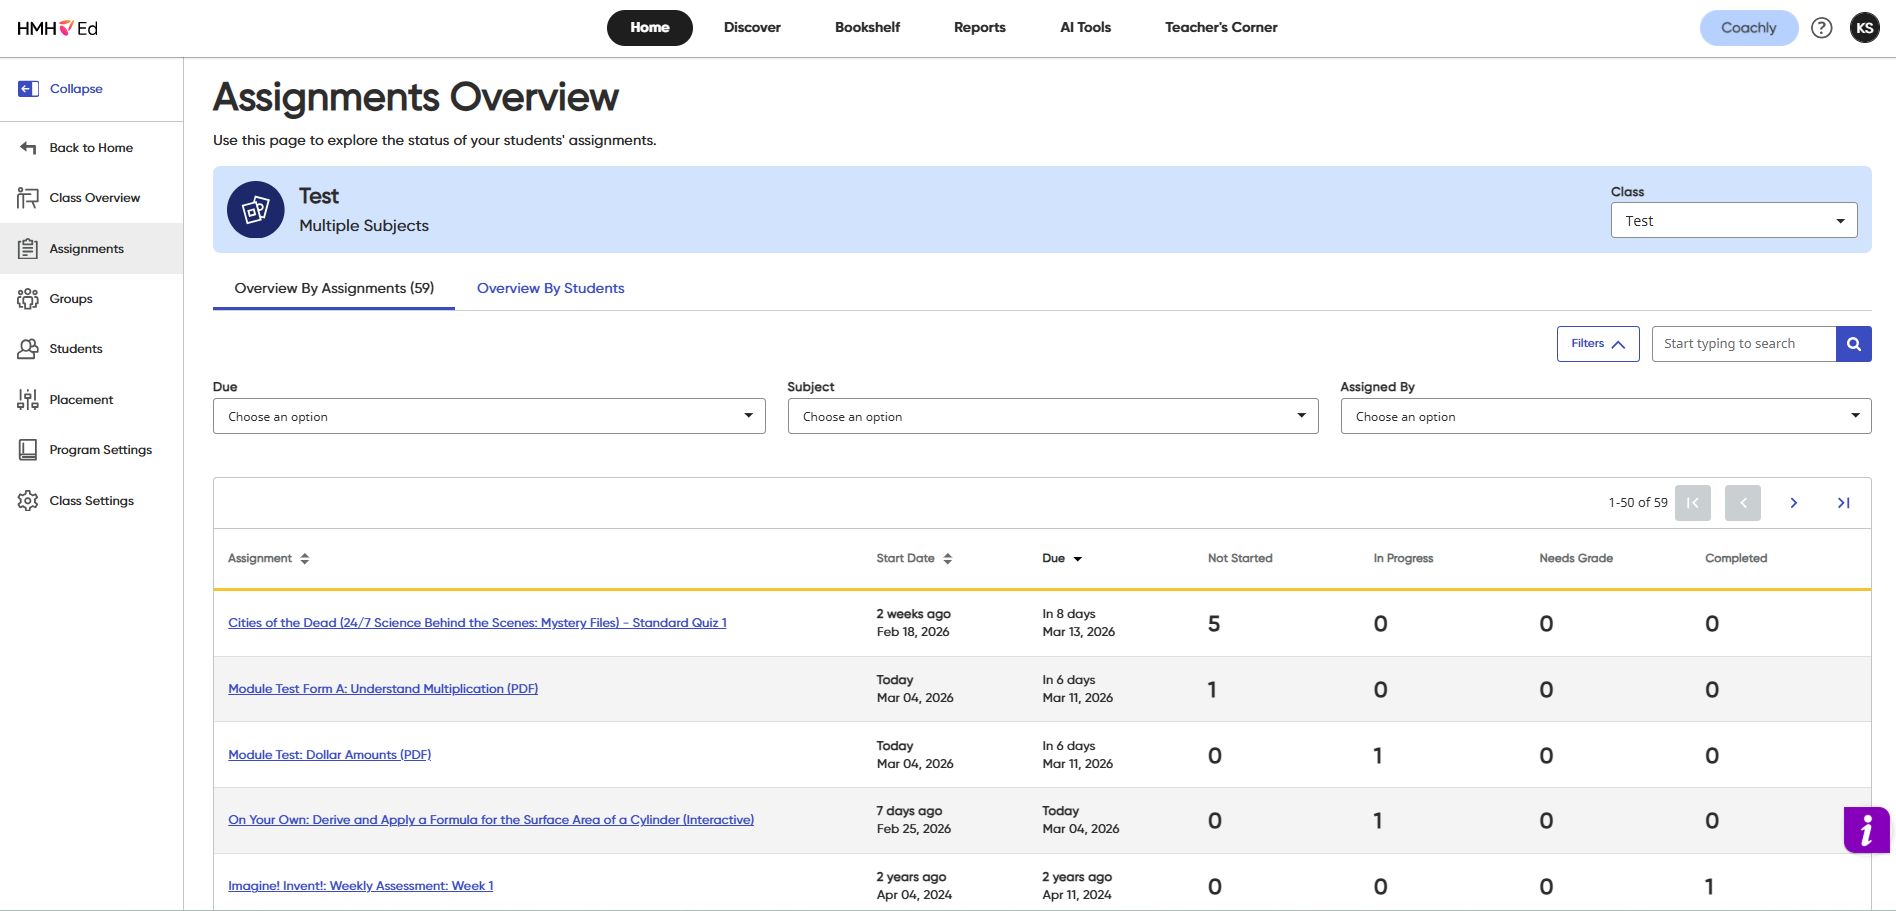Image resolution: width=1896 pixels, height=911 pixels.
Task: Sort by the Assignment column
Action: (269, 559)
